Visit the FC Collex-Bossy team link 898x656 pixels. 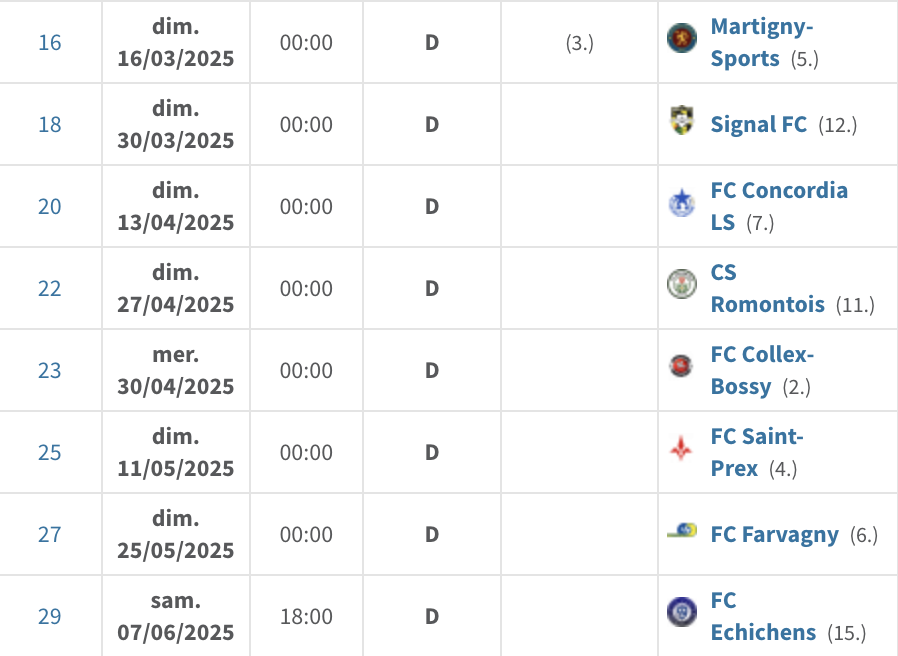(x=762, y=370)
